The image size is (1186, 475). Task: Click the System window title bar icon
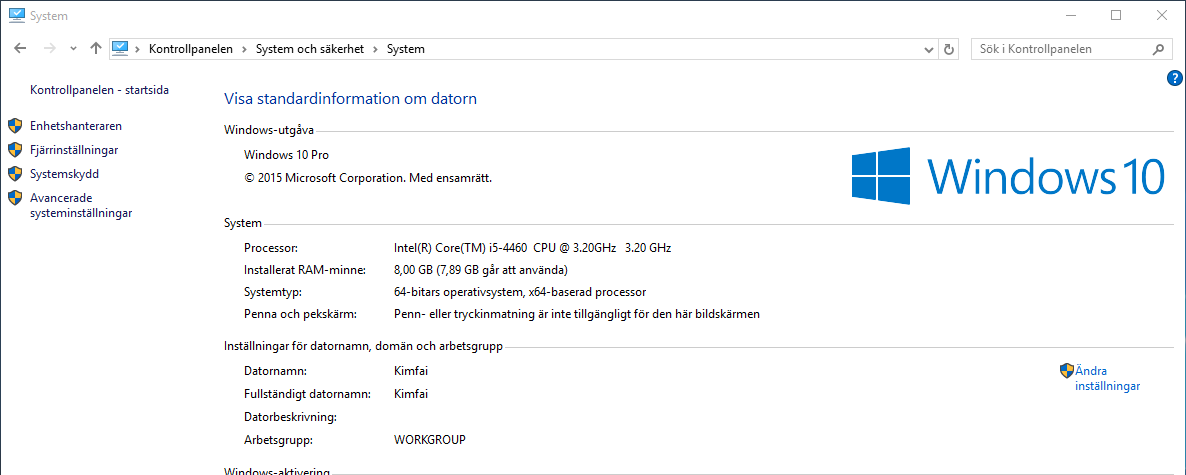[16, 14]
